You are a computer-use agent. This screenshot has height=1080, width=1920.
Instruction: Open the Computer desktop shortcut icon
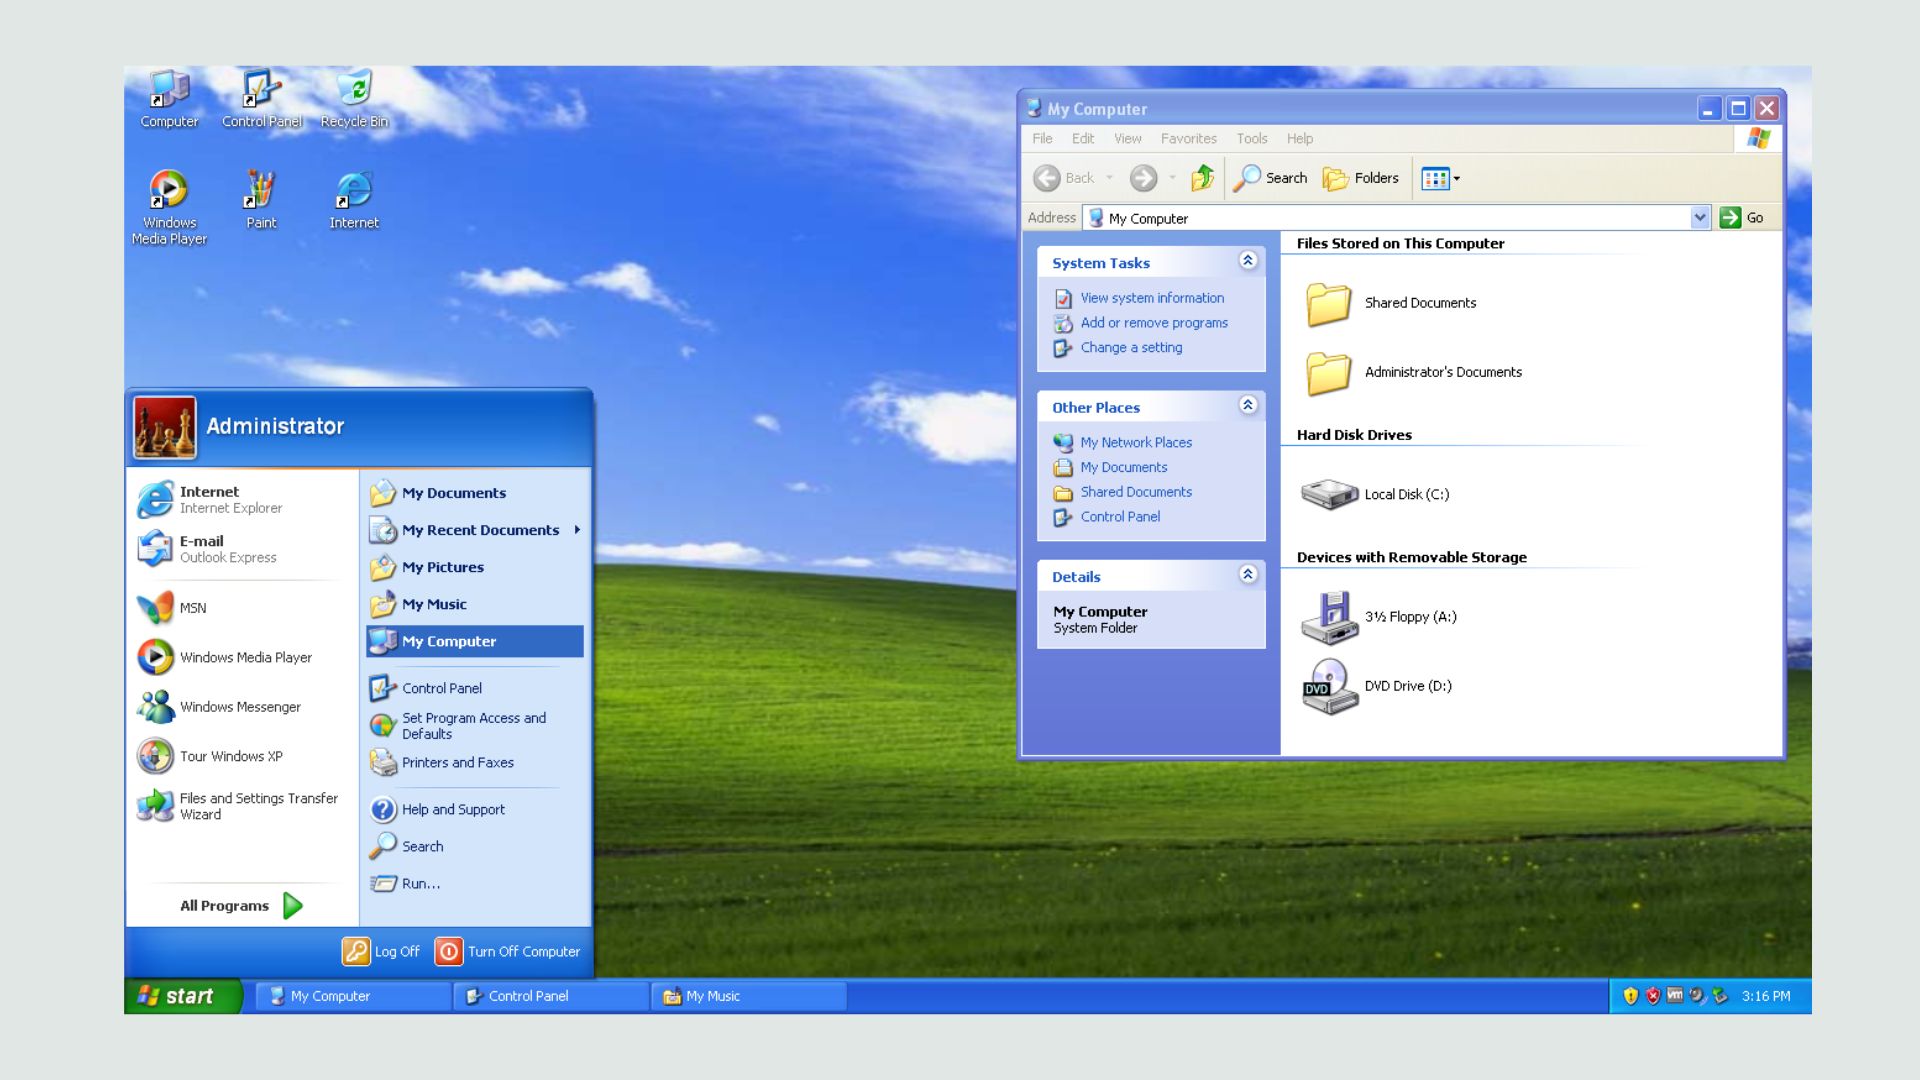coord(169,99)
